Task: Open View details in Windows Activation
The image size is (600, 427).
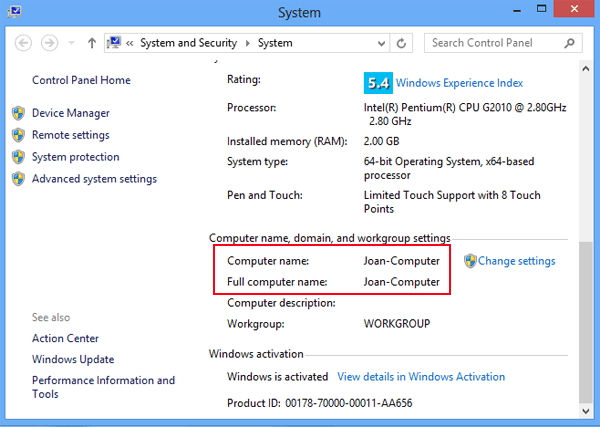Action: [x=421, y=377]
